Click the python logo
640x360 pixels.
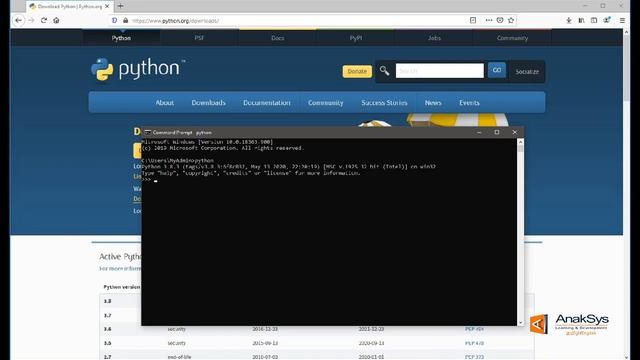pos(138,69)
